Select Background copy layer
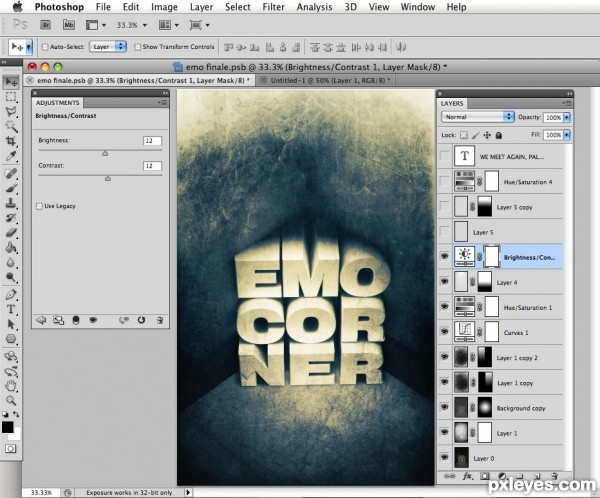The width and height of the screenshot is (600, 498). point(507,408)
